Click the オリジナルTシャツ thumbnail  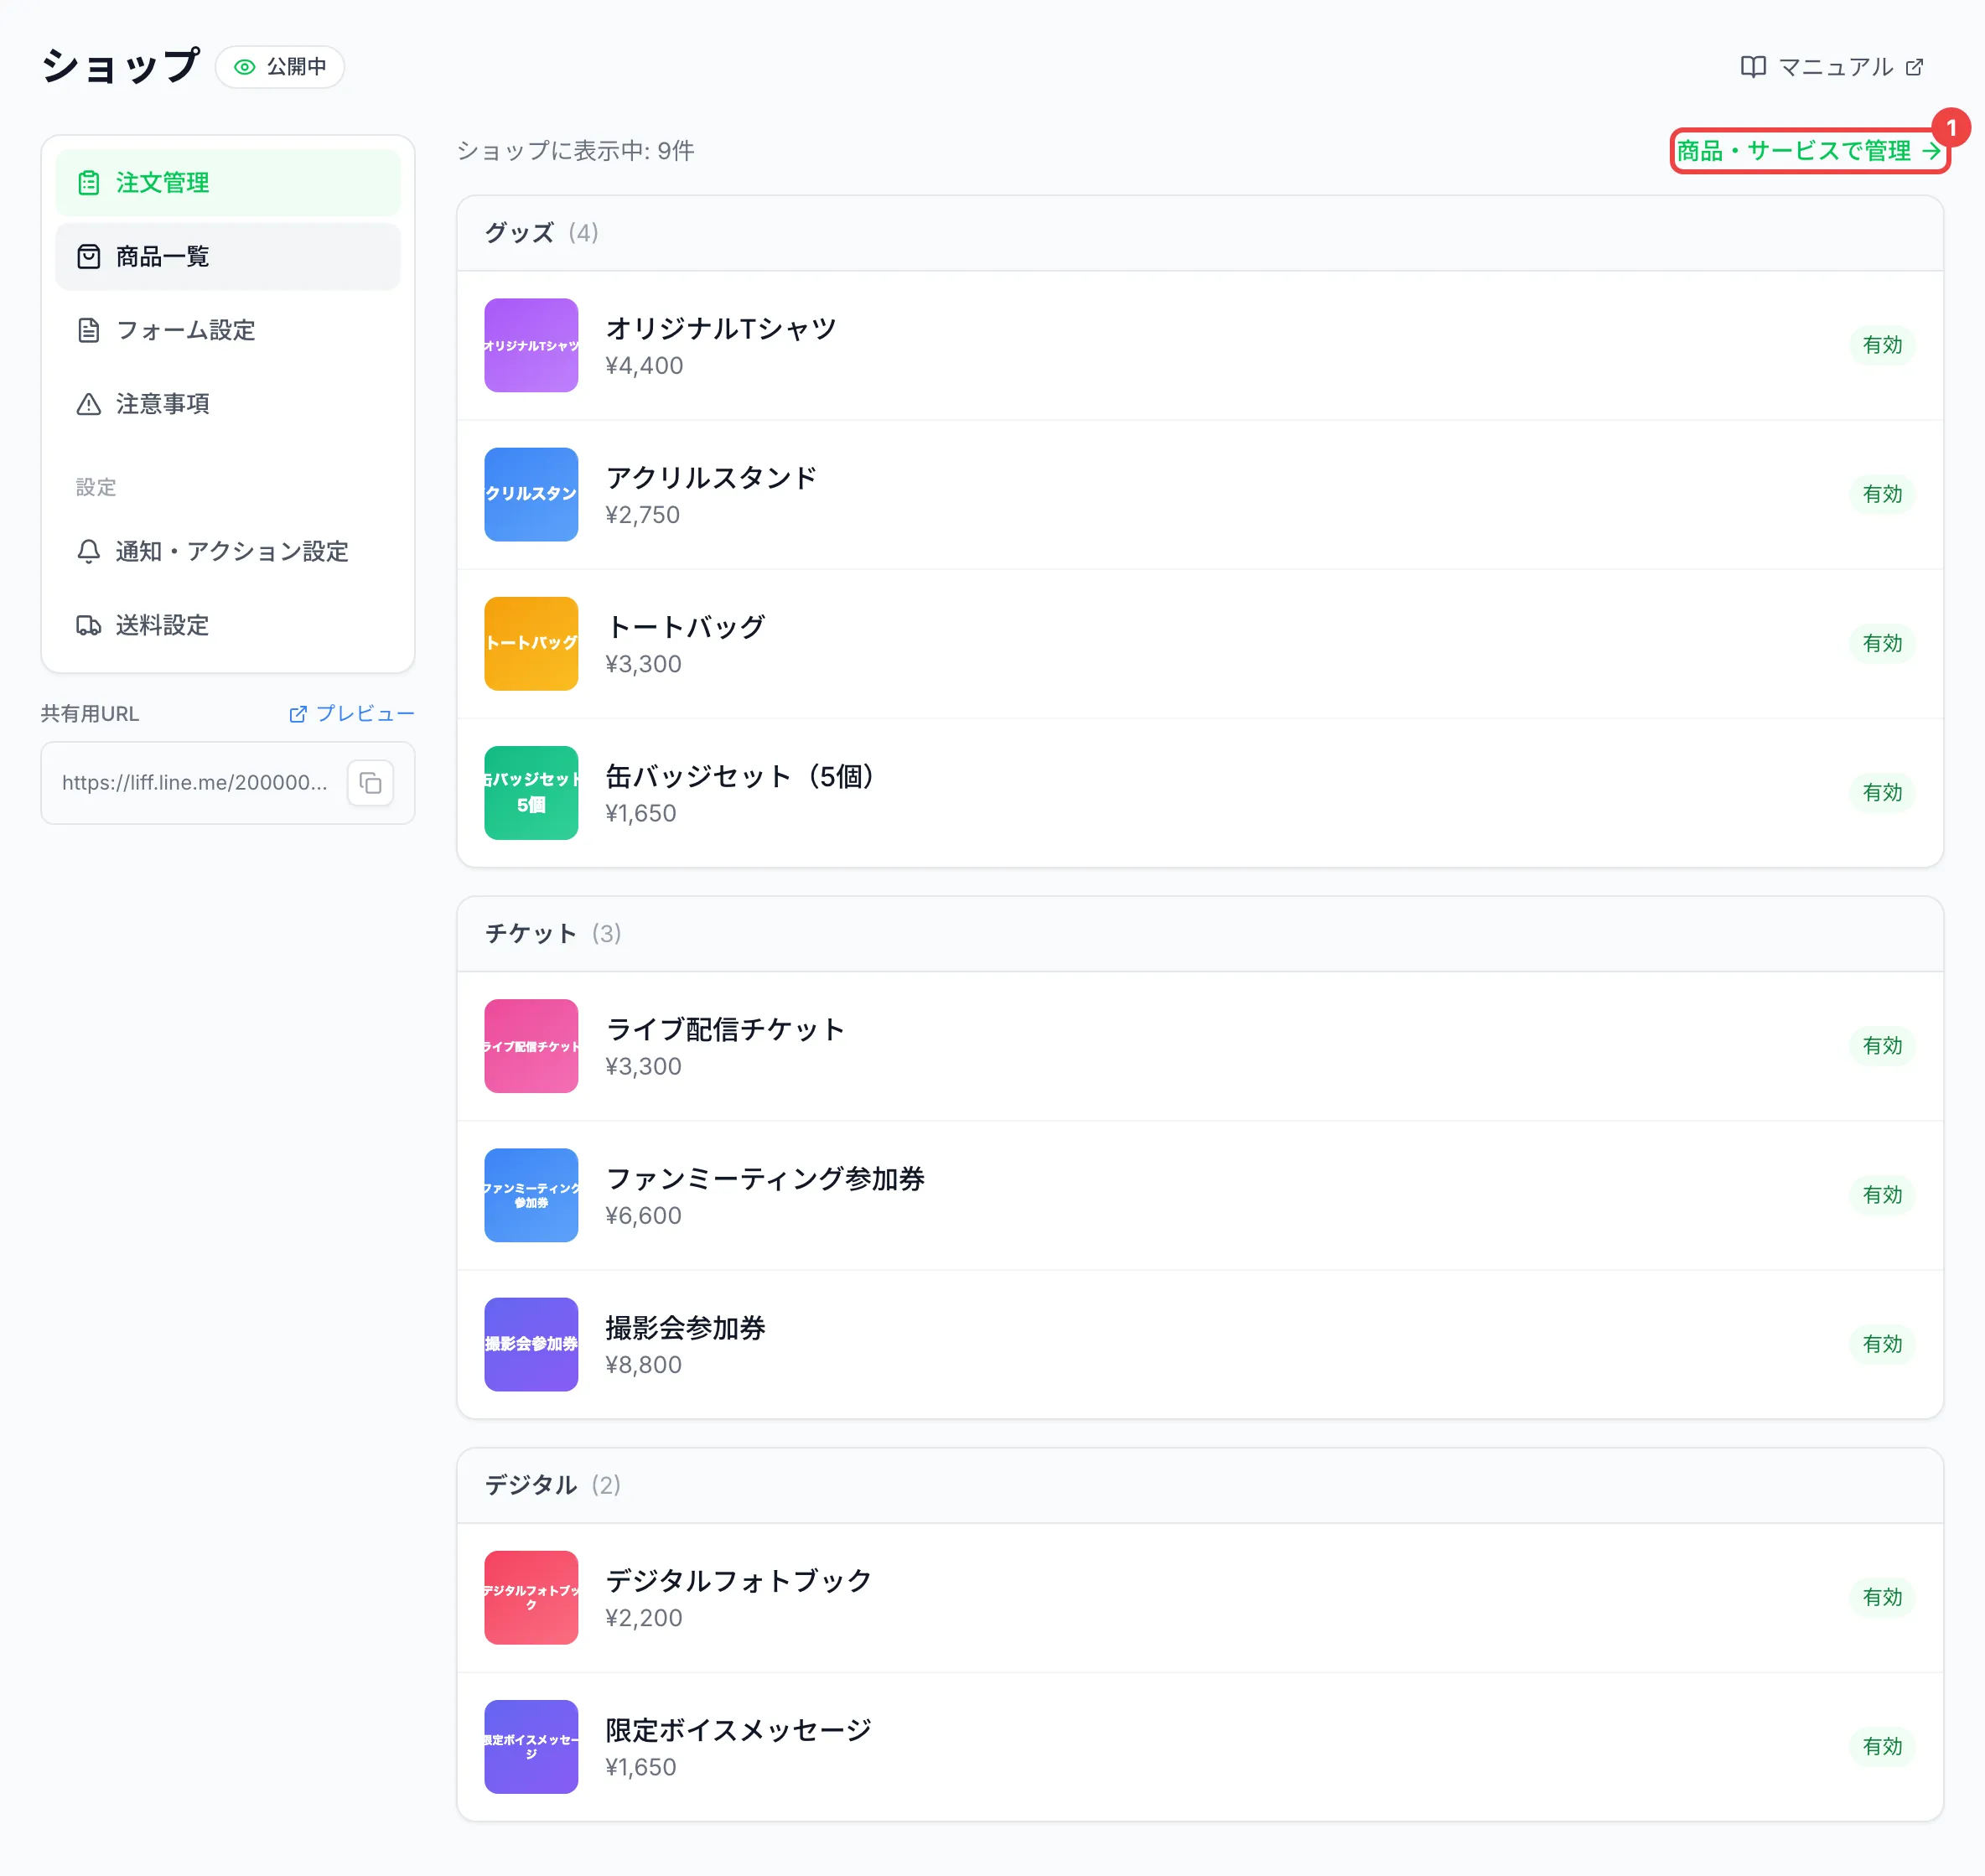click(x=531, y=345)
